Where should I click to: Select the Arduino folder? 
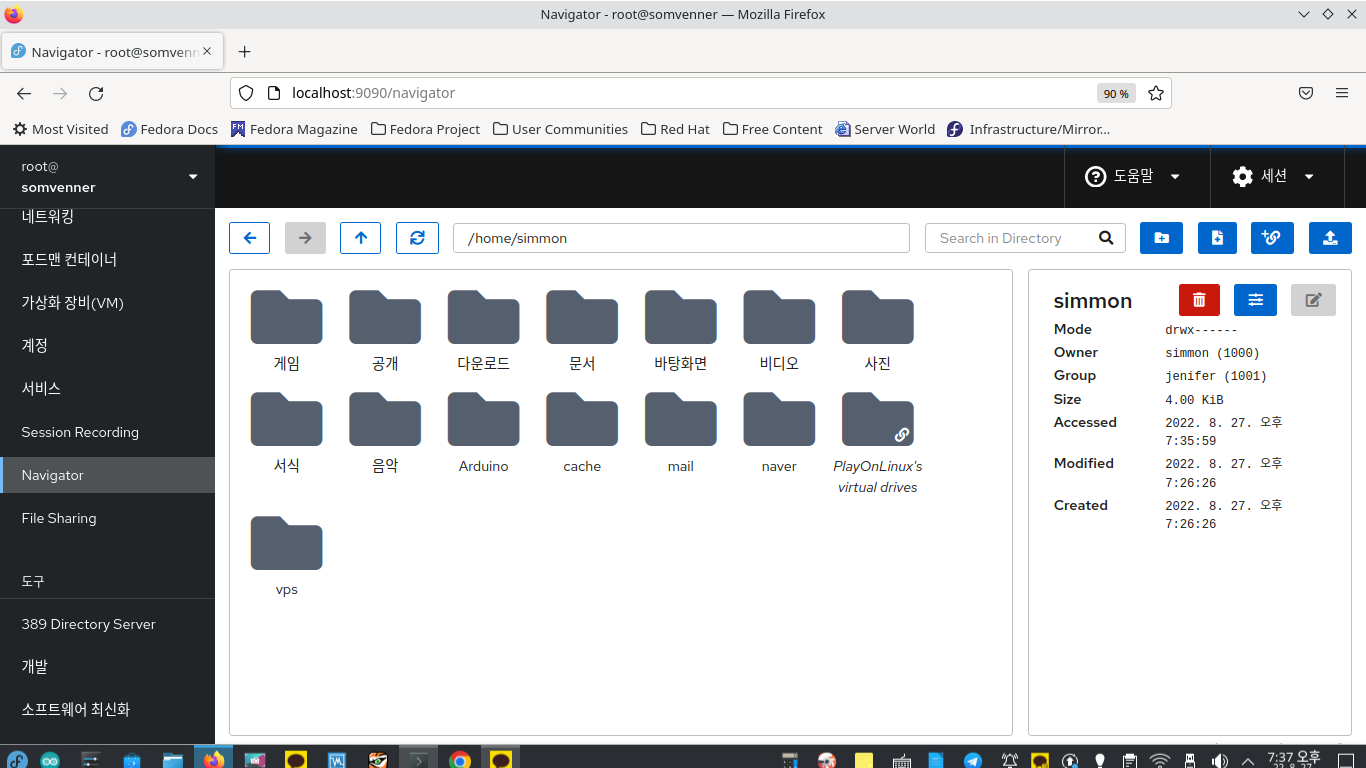coord(484,433)
